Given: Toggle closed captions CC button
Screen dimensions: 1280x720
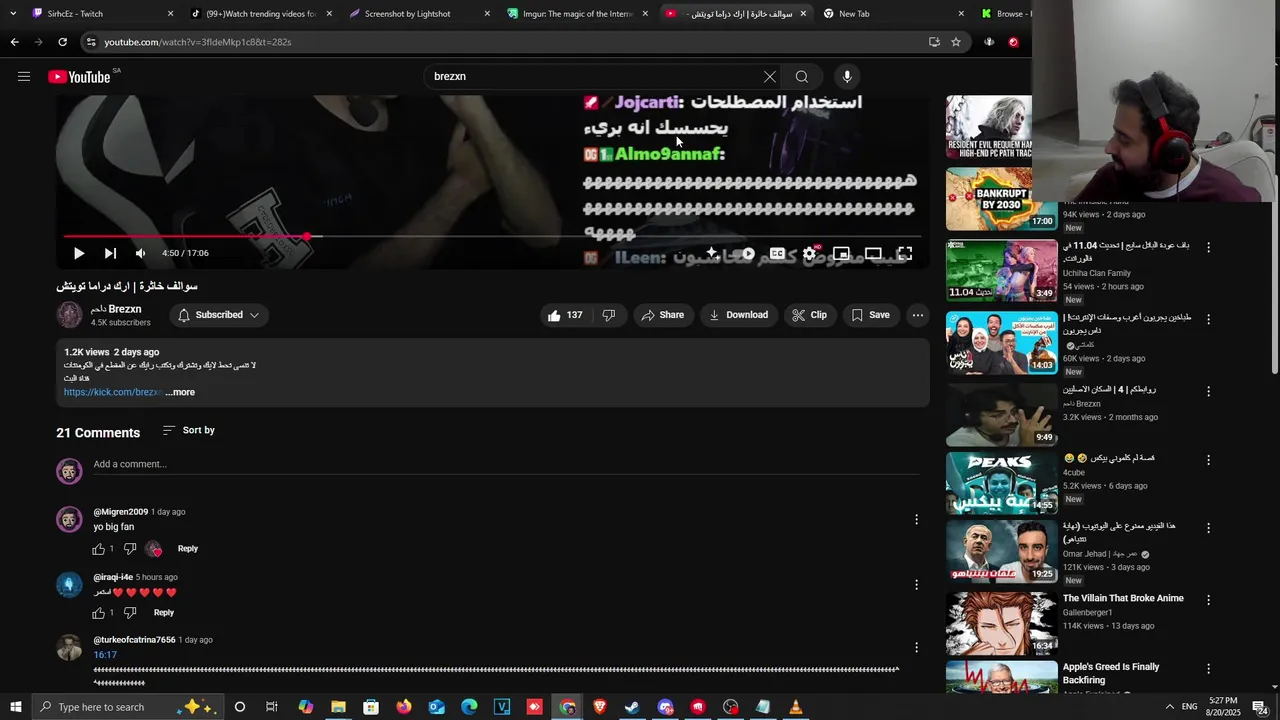Looking at the screenshot, I should pos(777,254).
